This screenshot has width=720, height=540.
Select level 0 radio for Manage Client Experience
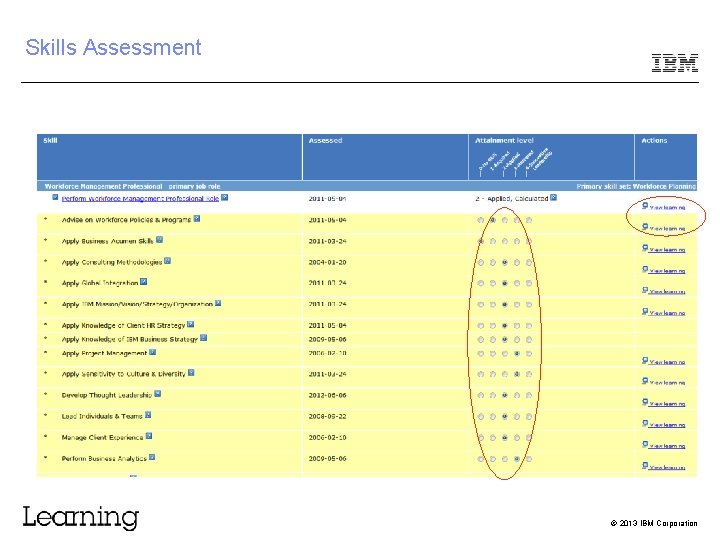point(481,438)
